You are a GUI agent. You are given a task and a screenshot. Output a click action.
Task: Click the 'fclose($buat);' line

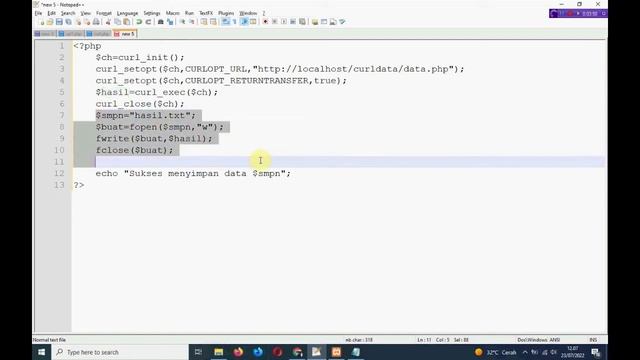point(134,150)
